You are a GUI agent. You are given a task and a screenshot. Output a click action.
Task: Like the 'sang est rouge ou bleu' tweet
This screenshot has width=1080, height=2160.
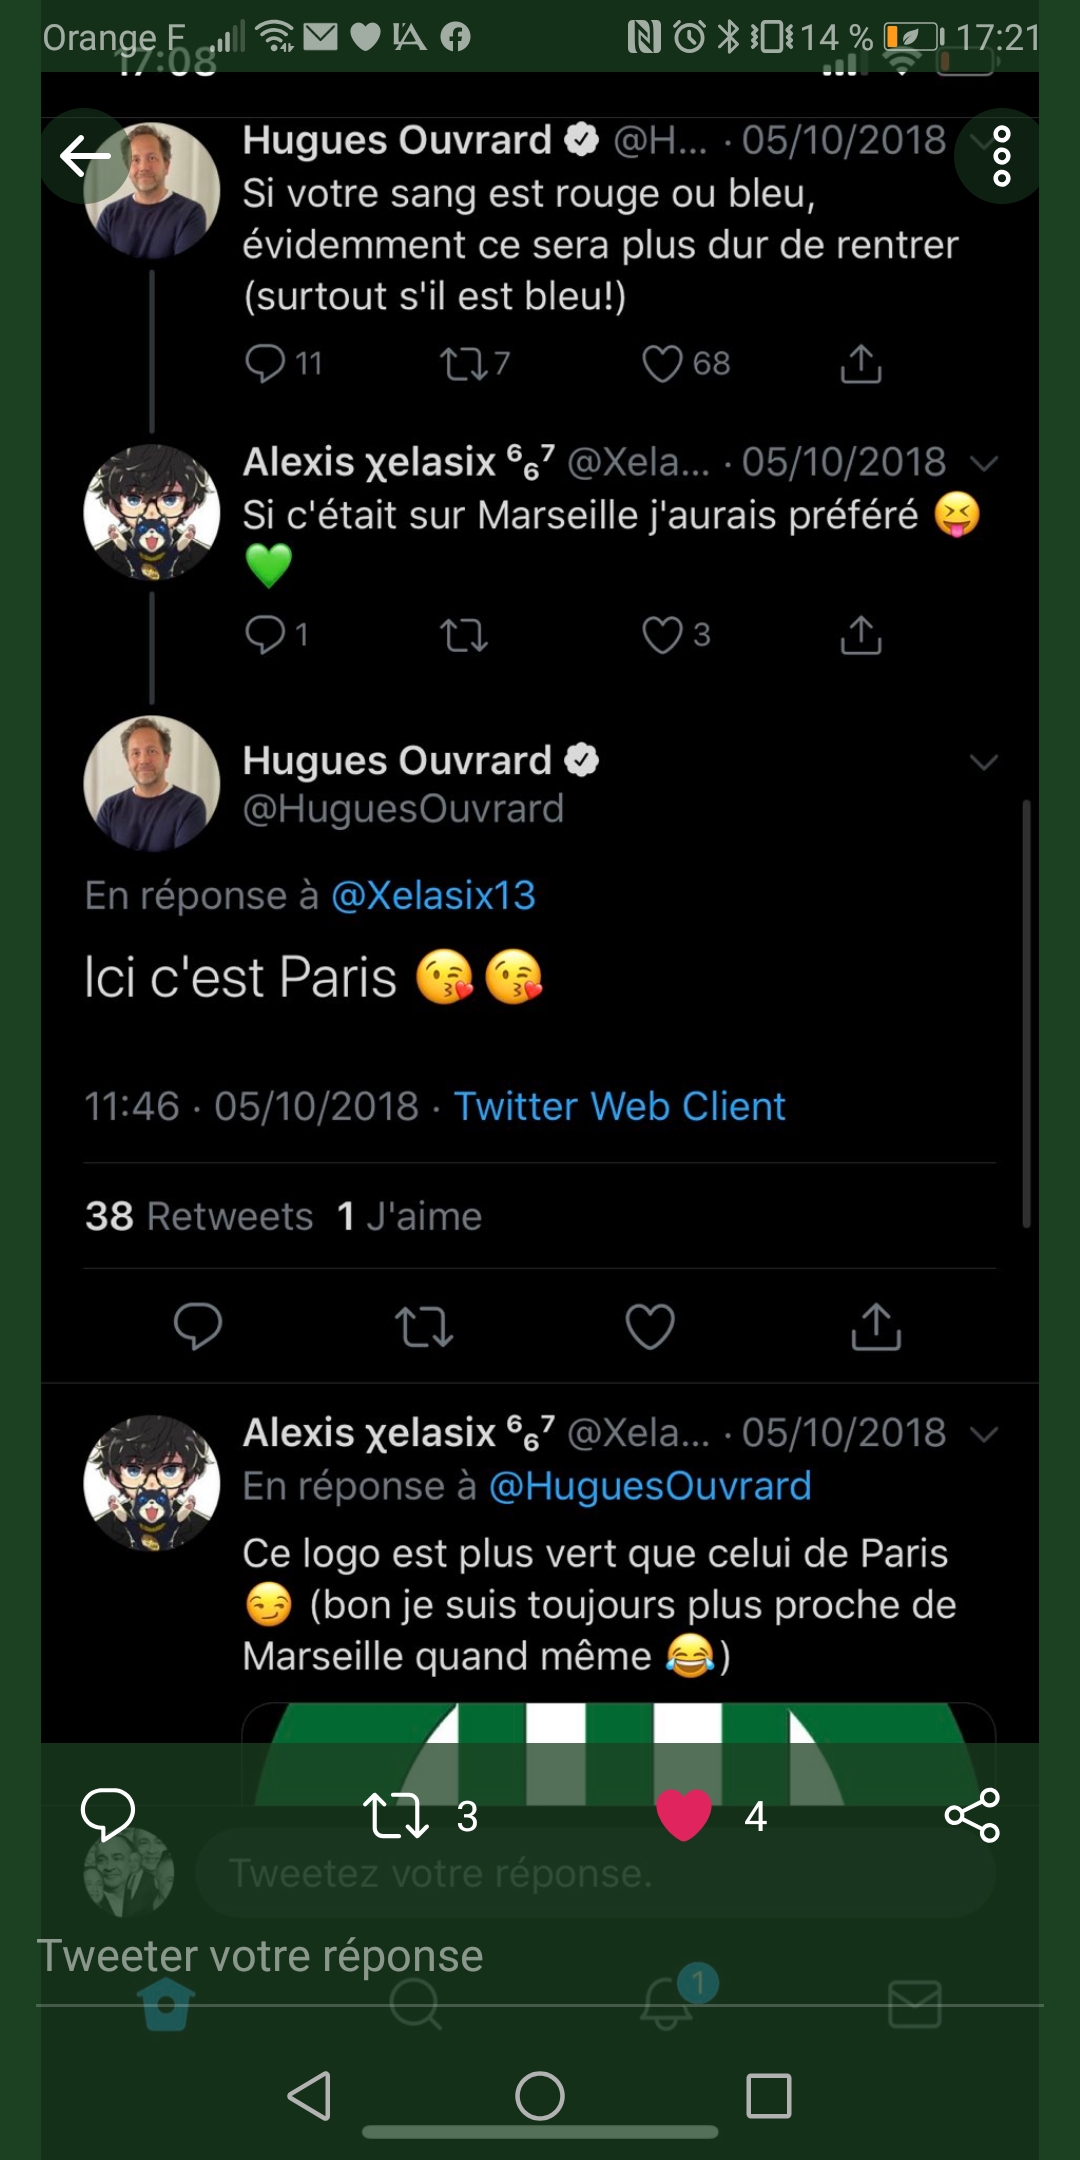[662, 364]
